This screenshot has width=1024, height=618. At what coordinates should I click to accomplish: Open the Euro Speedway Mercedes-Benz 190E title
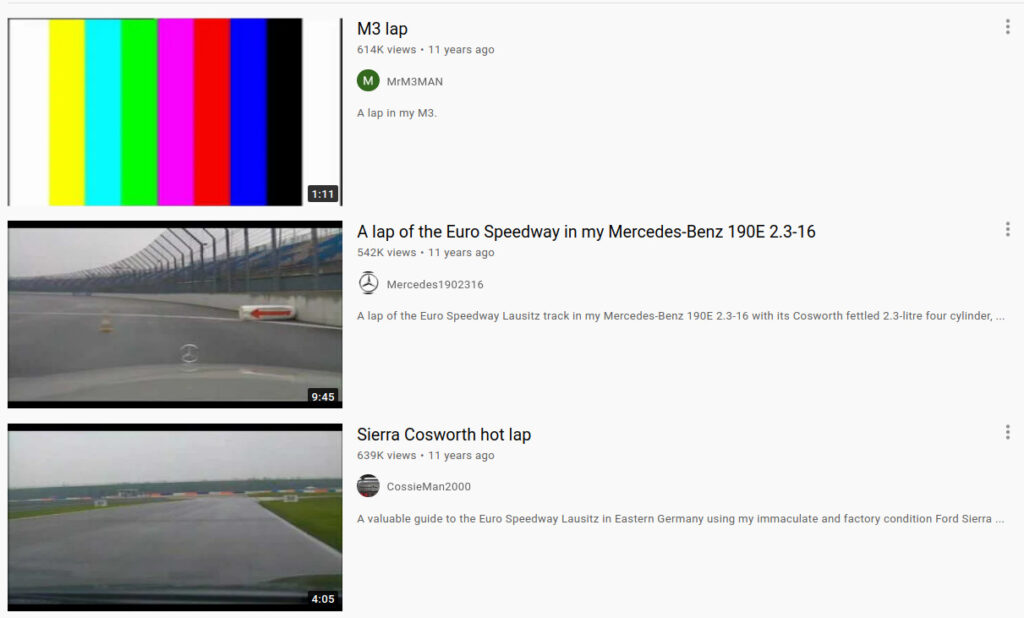coord(586,232)
